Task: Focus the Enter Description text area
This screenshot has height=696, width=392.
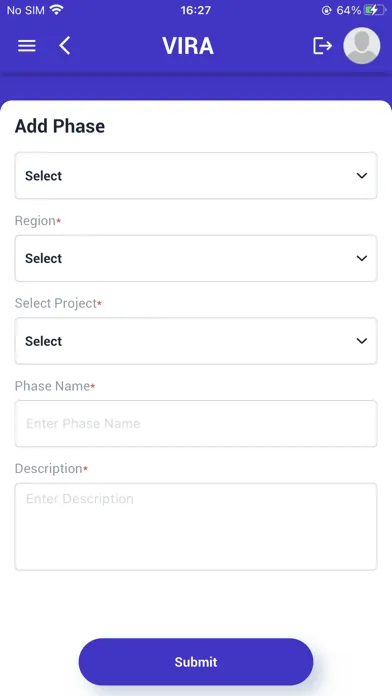Action: (196, 526)
